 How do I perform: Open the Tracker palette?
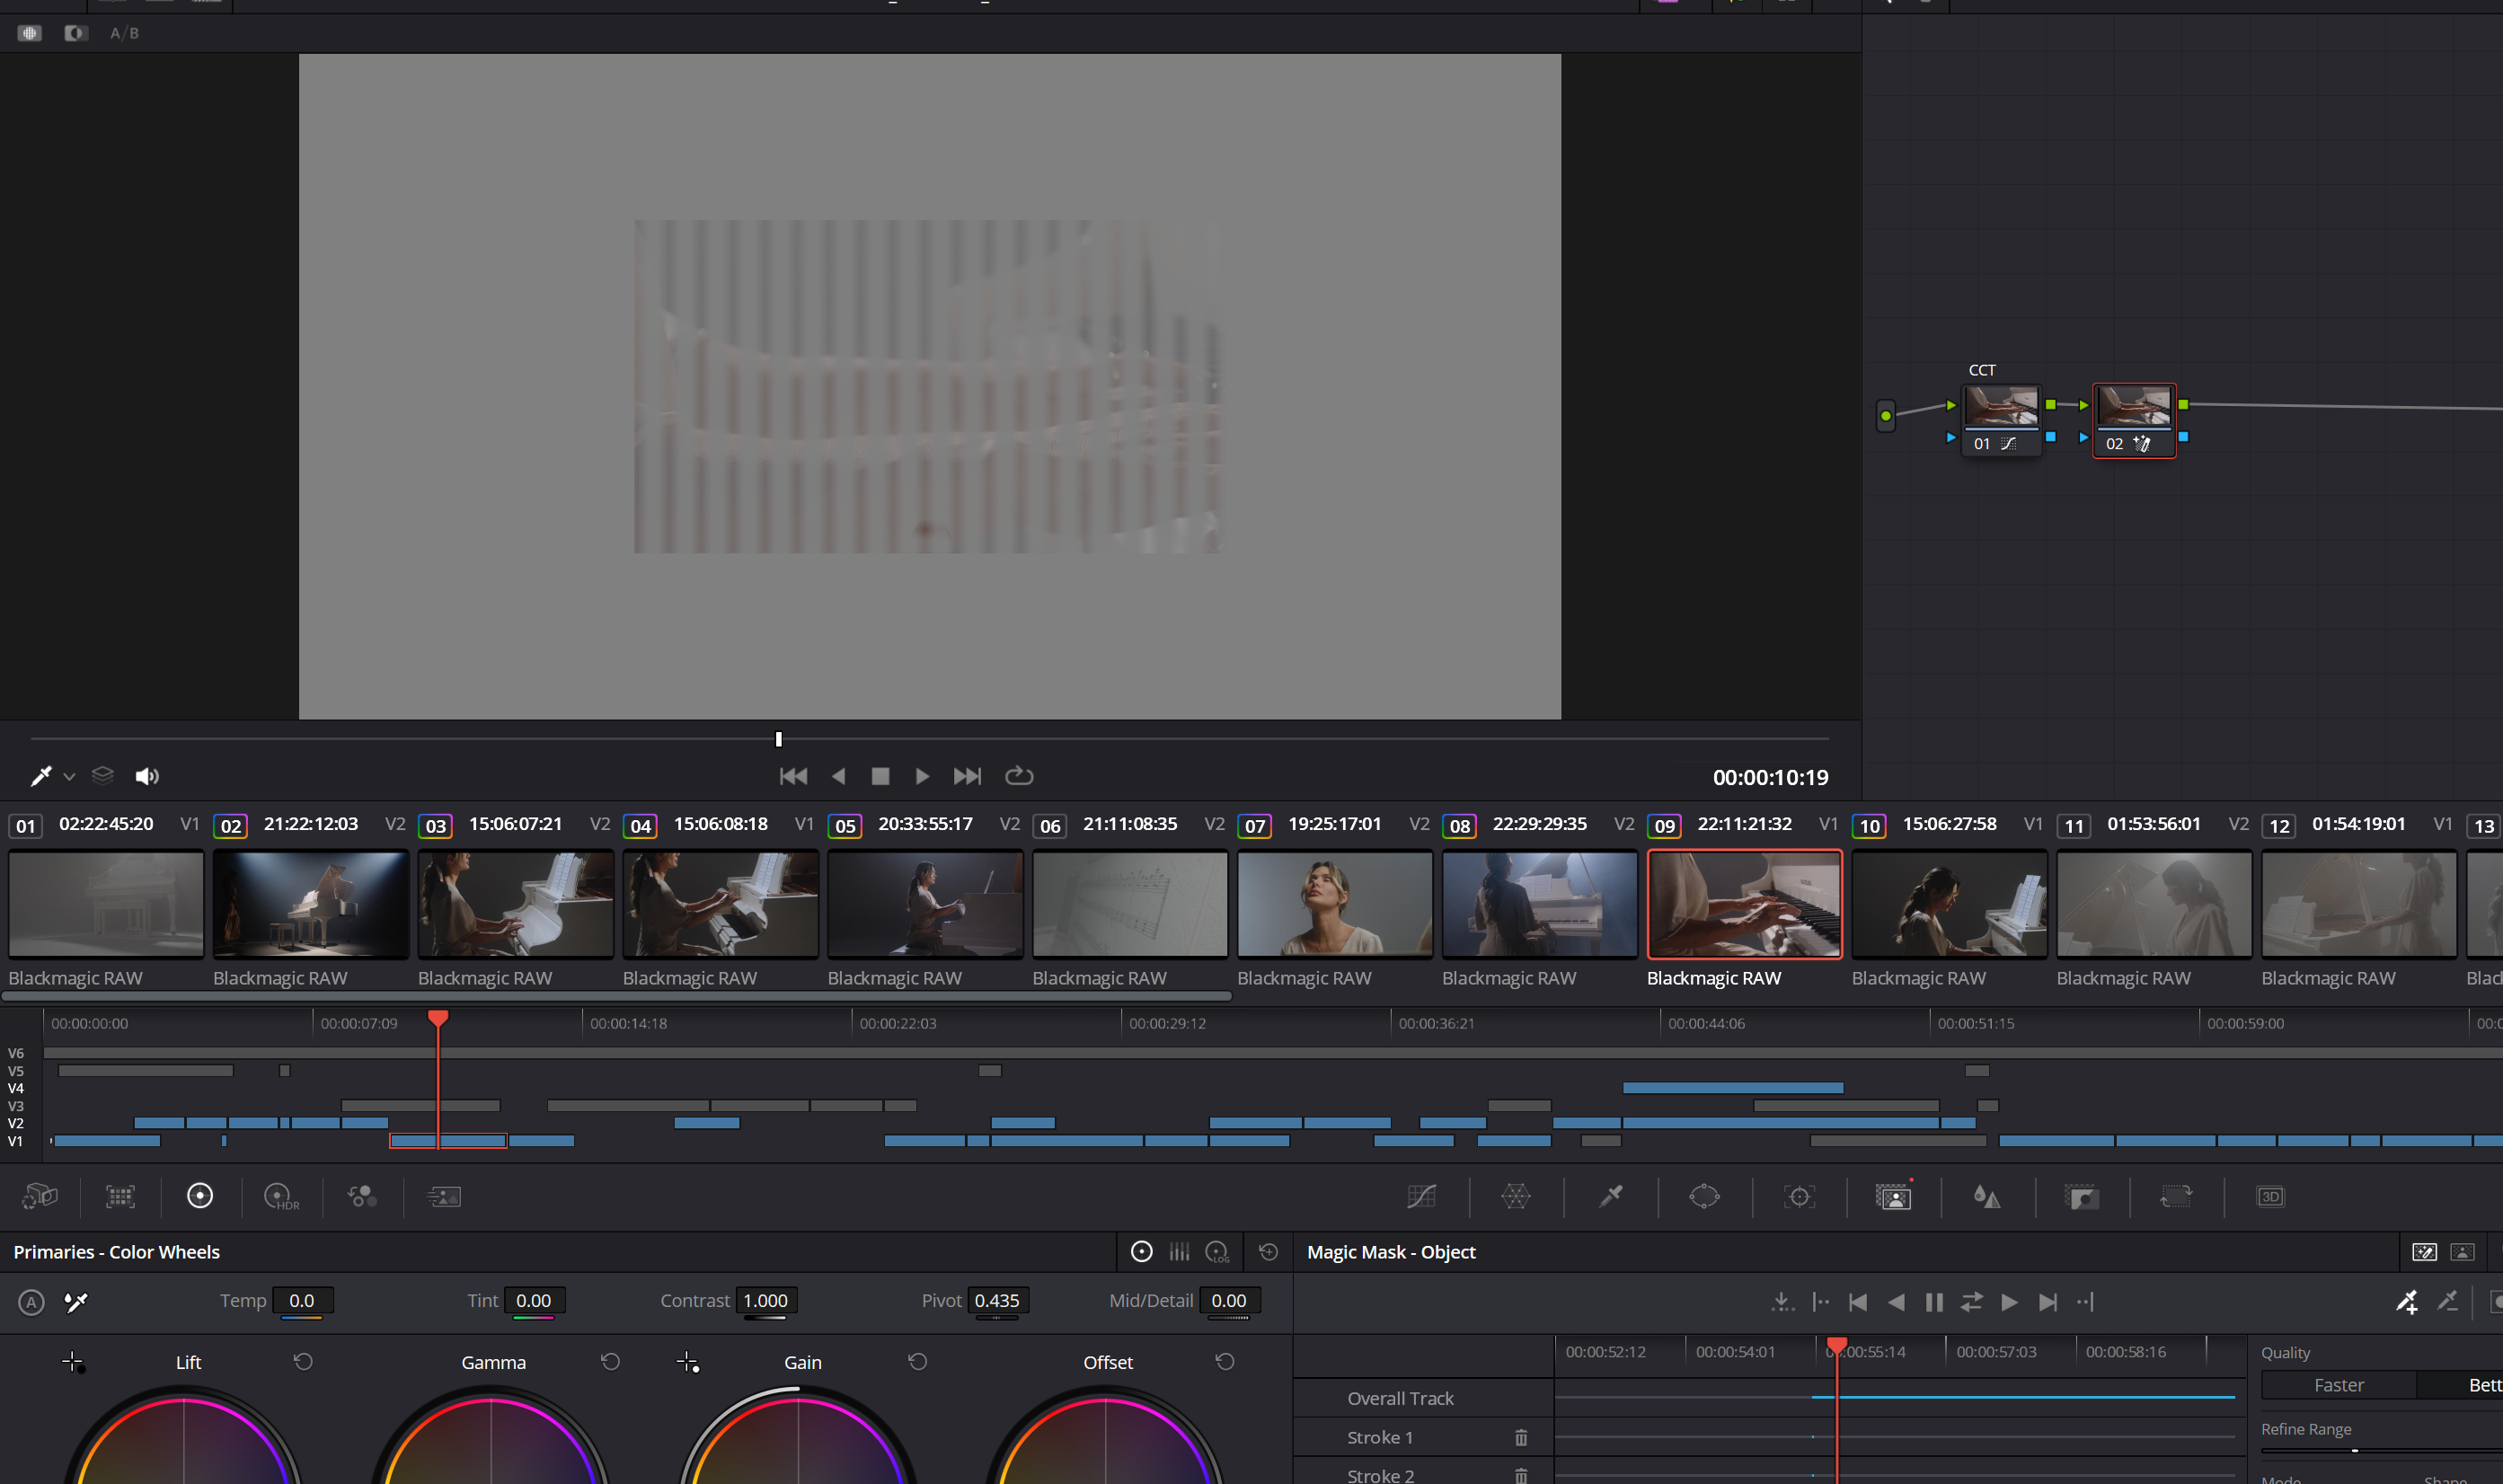click(1799, 1196)
